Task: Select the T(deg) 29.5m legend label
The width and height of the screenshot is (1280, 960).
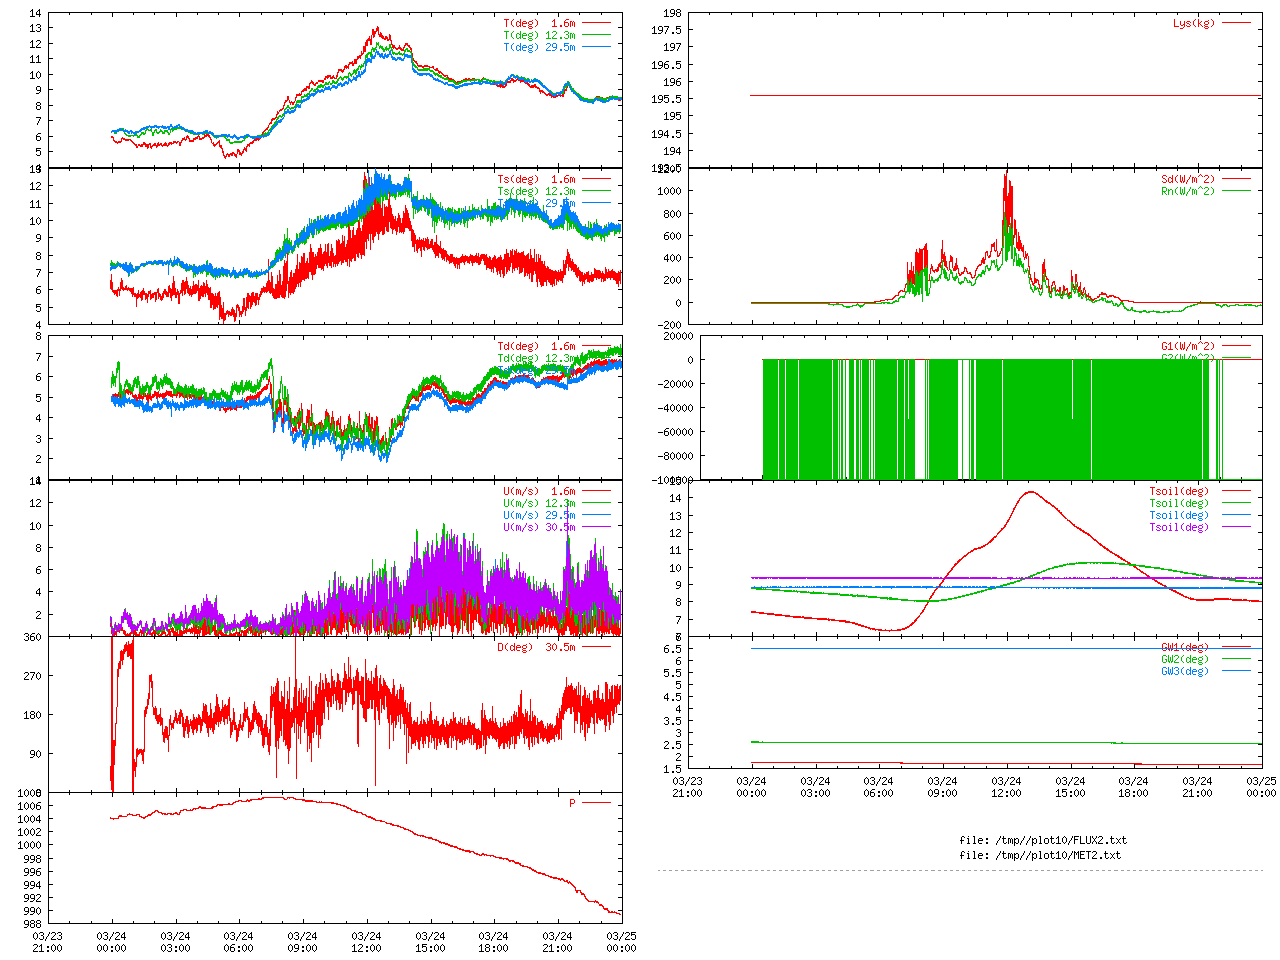Action: [539, 47]
